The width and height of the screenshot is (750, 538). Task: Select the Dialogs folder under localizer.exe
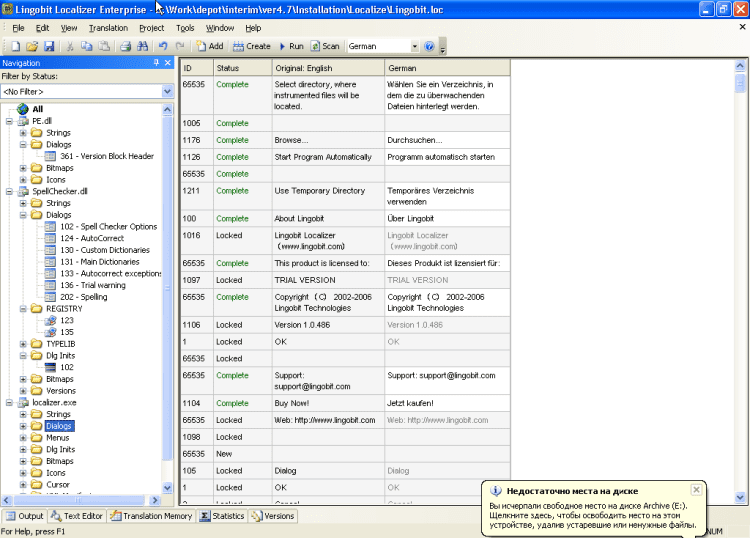59,426
